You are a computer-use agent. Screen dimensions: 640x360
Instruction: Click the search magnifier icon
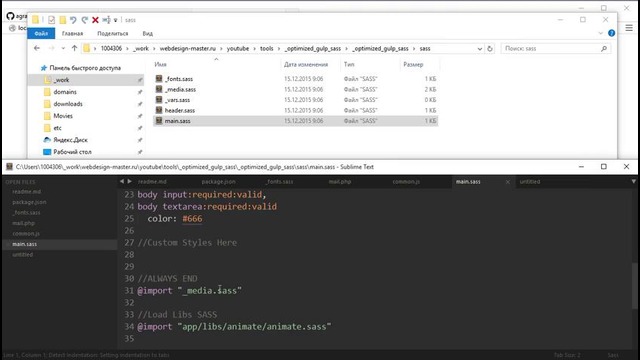pos(604,48)
